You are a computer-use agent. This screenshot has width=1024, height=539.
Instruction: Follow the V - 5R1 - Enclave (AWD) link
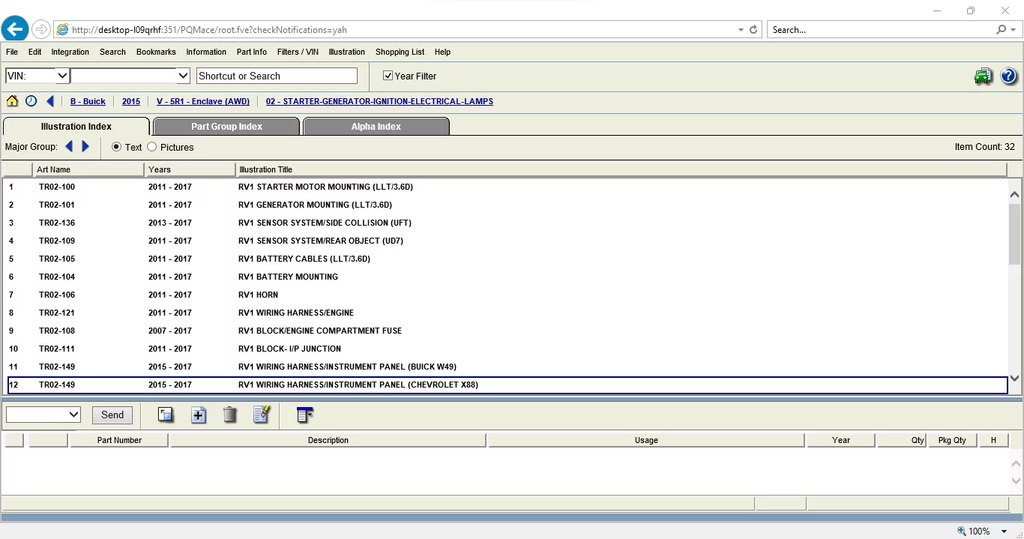coord(202,101)
